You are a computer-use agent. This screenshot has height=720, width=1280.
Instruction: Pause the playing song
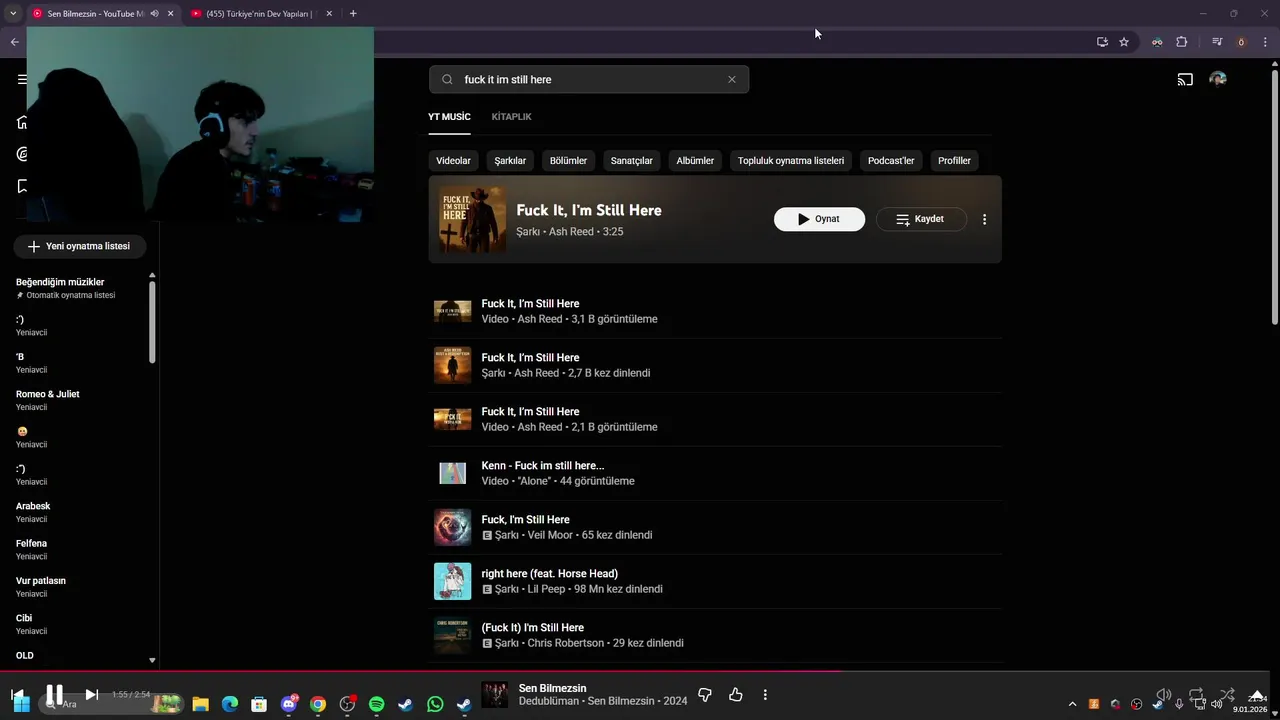coord(54,694)
